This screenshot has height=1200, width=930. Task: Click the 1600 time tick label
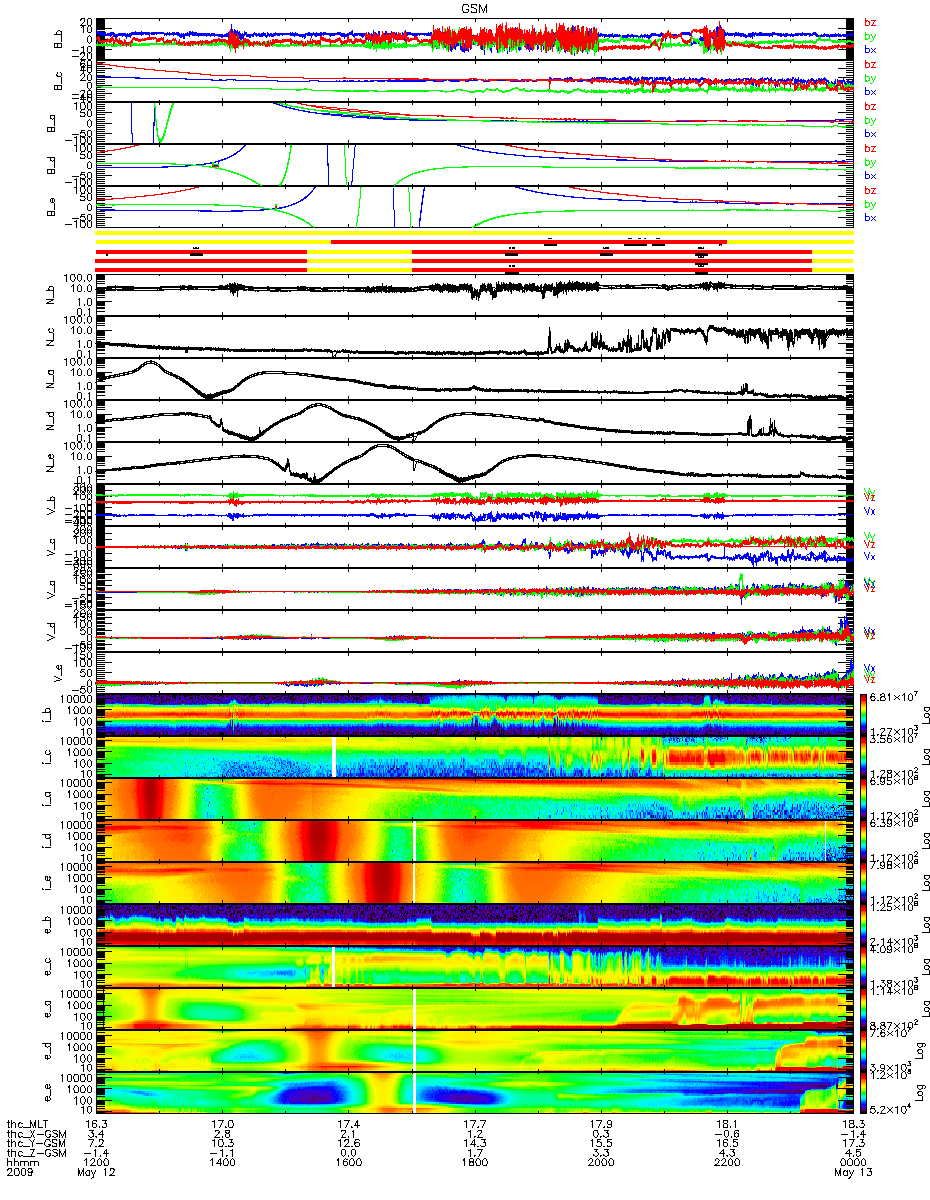tap(349, 1162)
